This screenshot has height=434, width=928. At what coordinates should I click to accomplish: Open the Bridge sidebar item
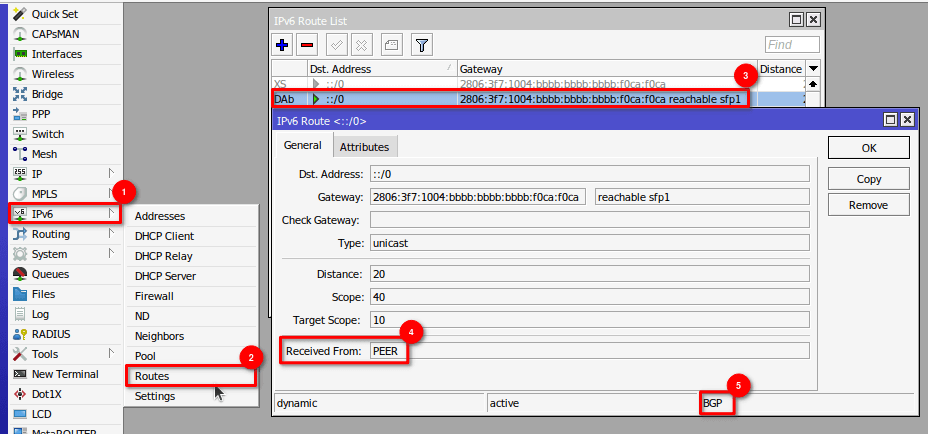[47, 94]
